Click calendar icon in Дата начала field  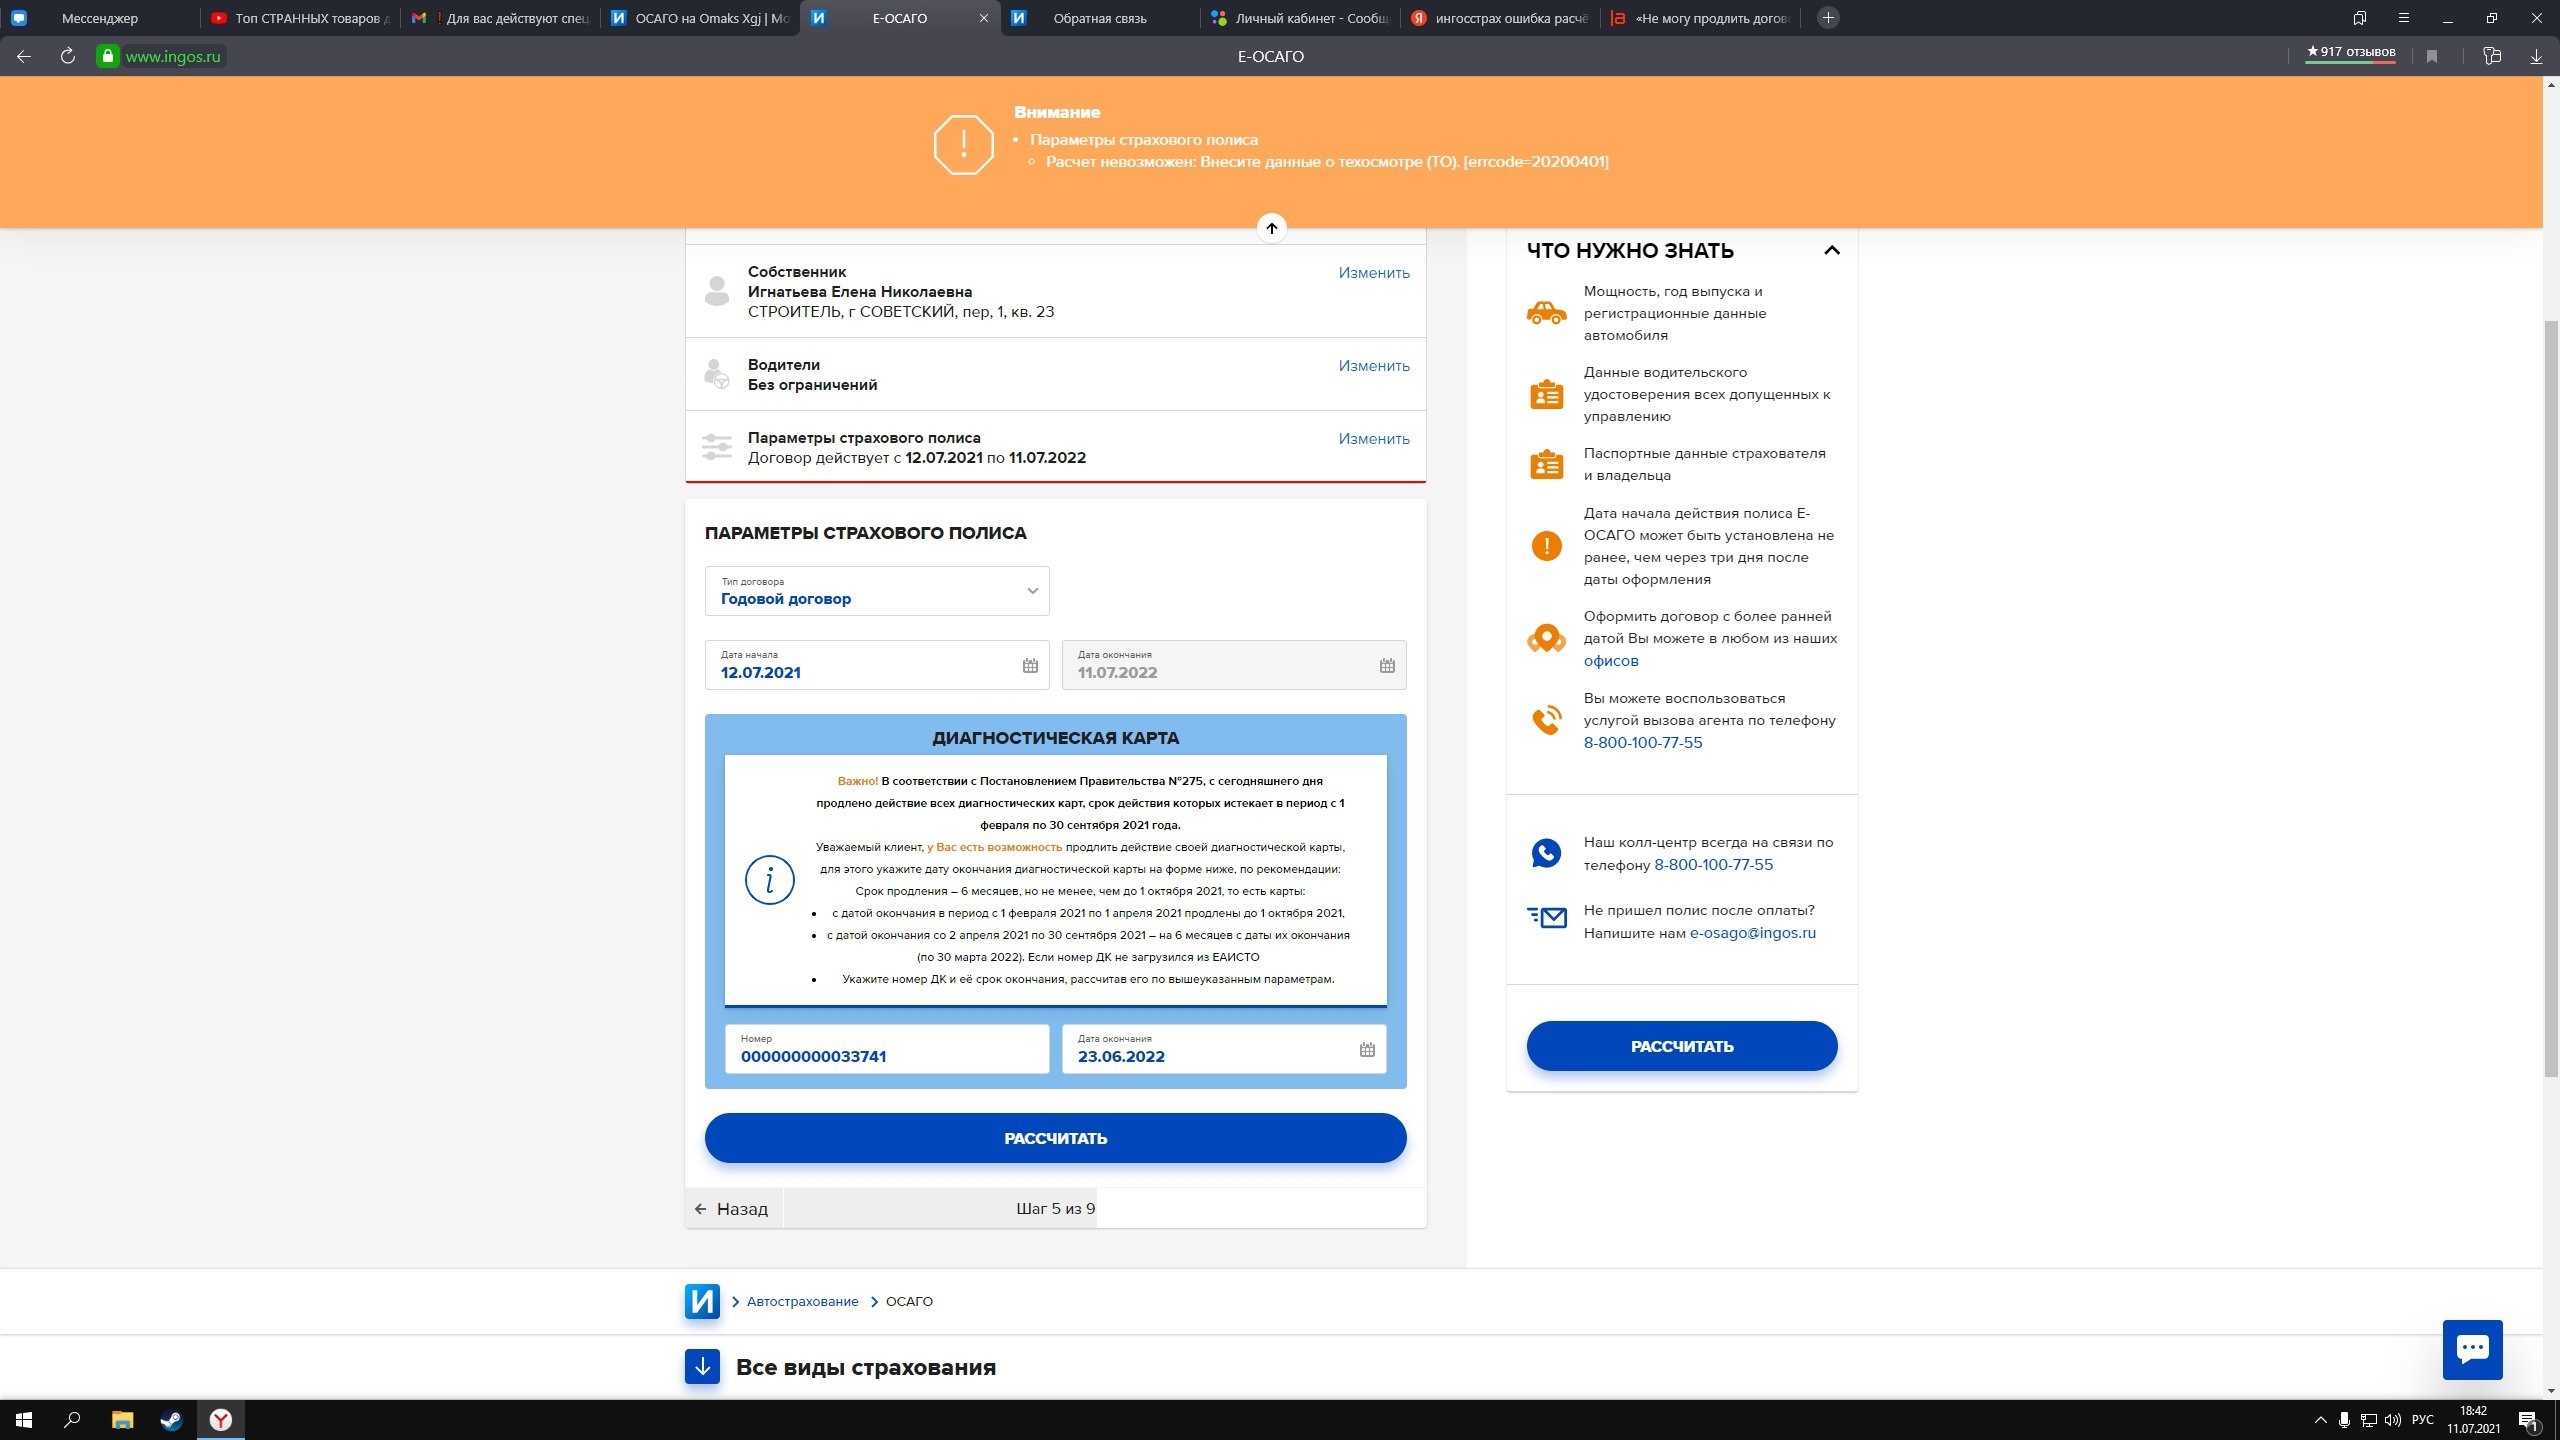pos(1030,666)
